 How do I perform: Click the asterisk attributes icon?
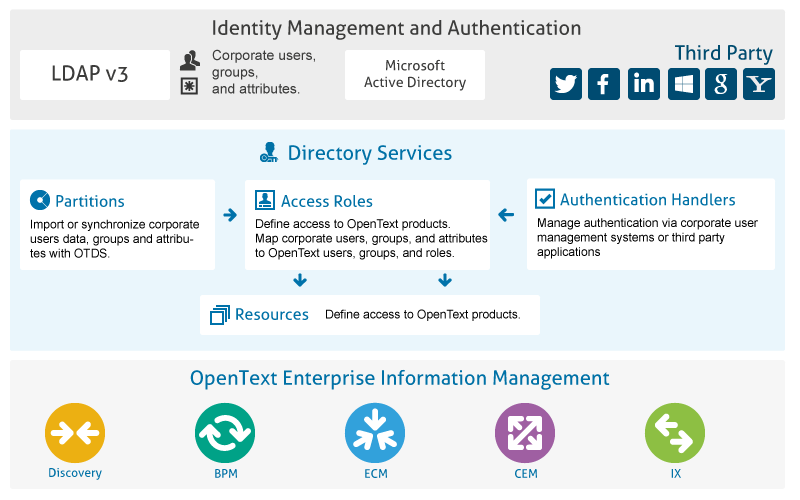[x=189, y=86]
